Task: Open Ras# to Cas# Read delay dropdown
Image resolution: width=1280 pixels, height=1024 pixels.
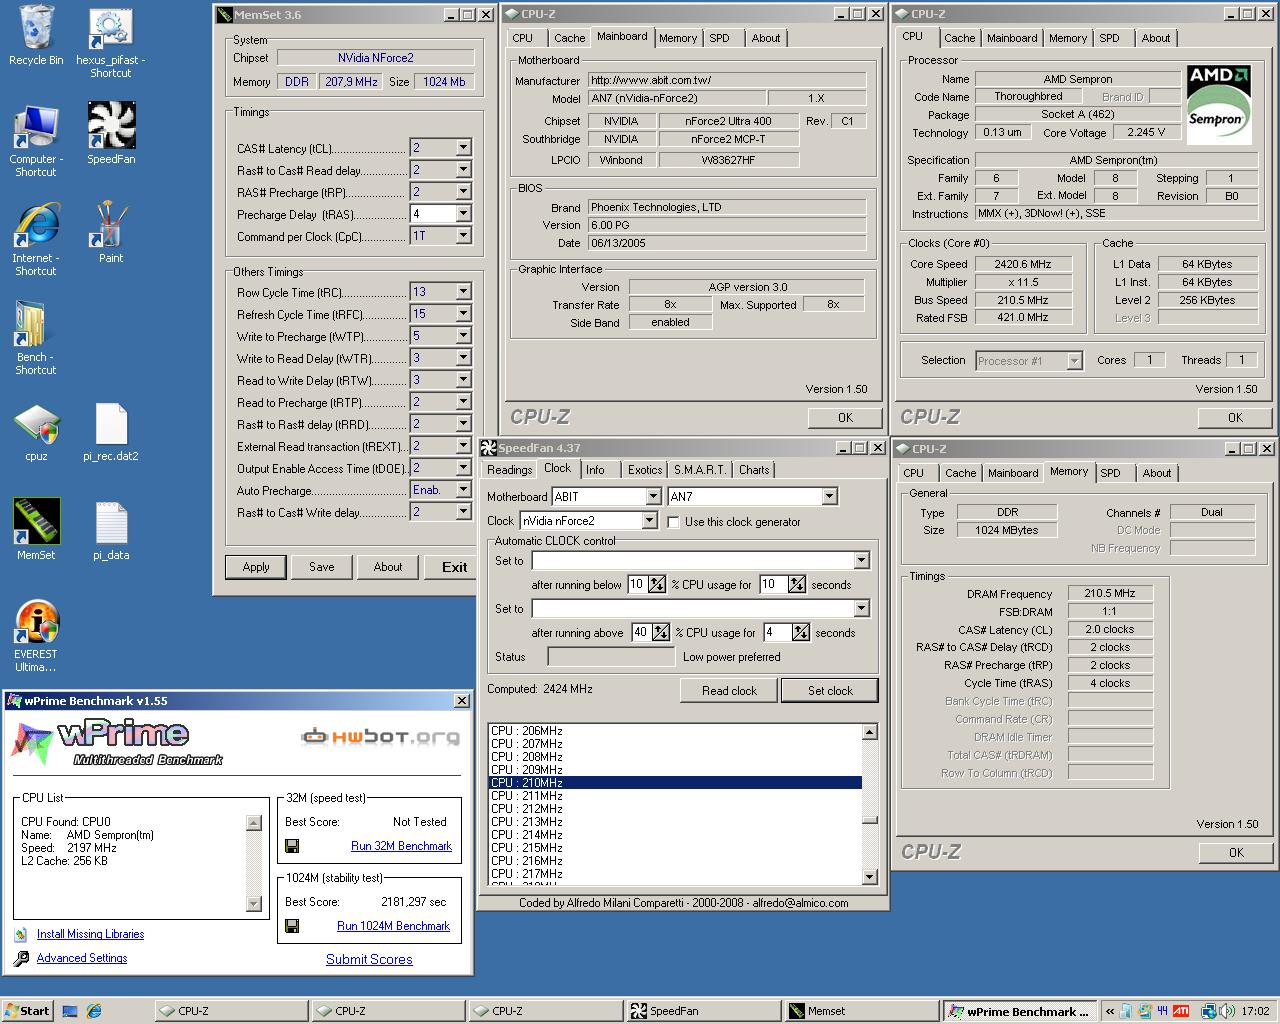Action: [x=463, y=170]
